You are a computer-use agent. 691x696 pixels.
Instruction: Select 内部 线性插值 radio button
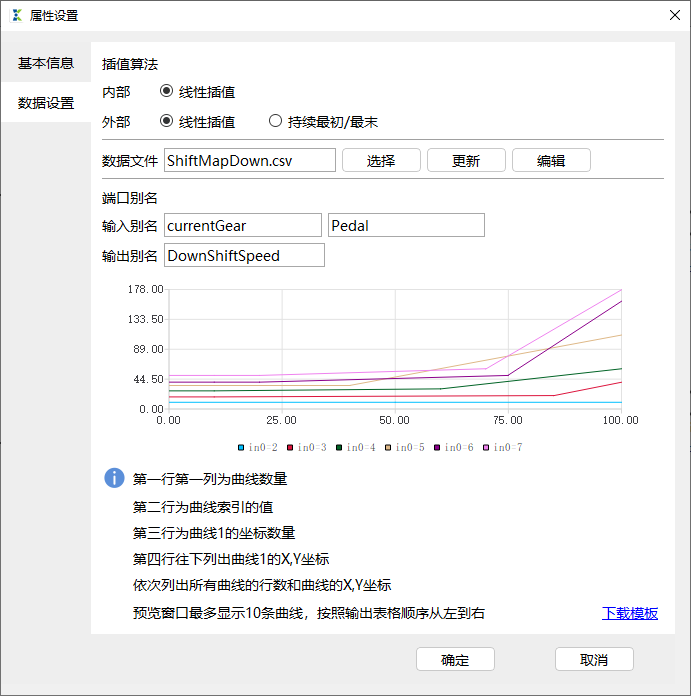tap(166, 91)
